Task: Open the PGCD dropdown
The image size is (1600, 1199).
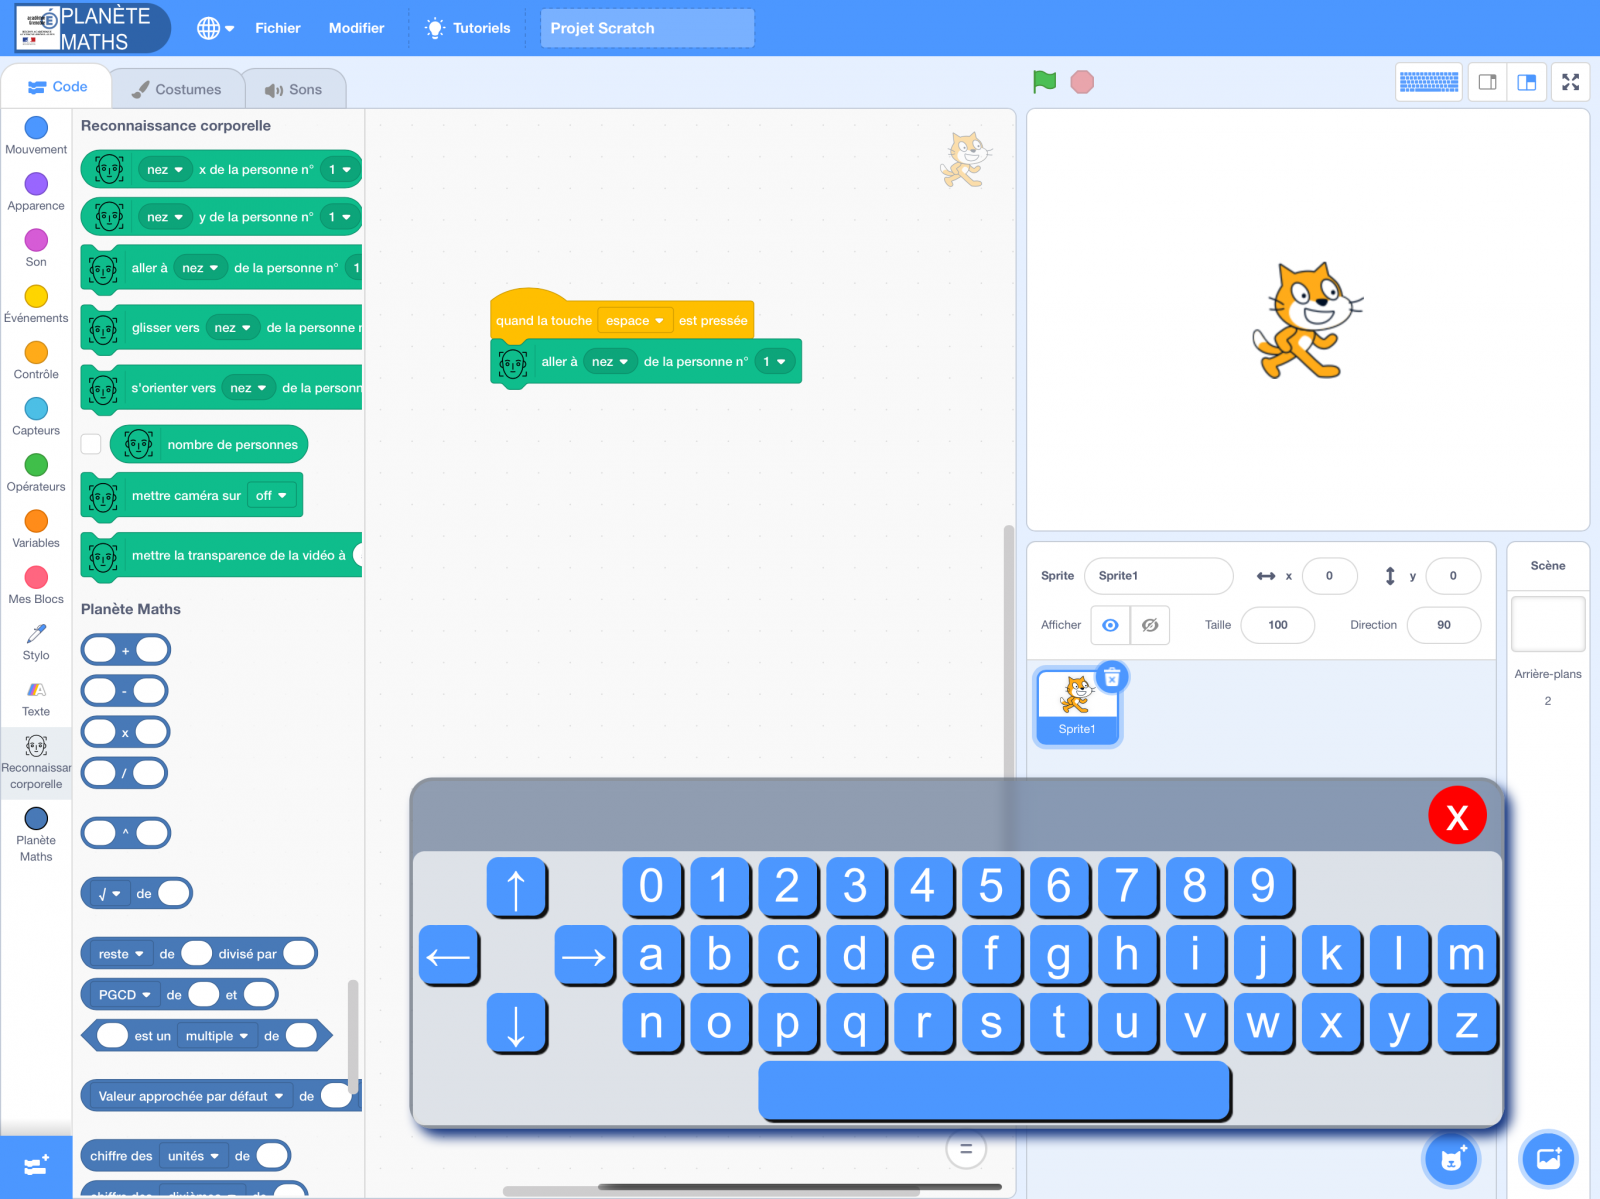Action: coord(125,995)
